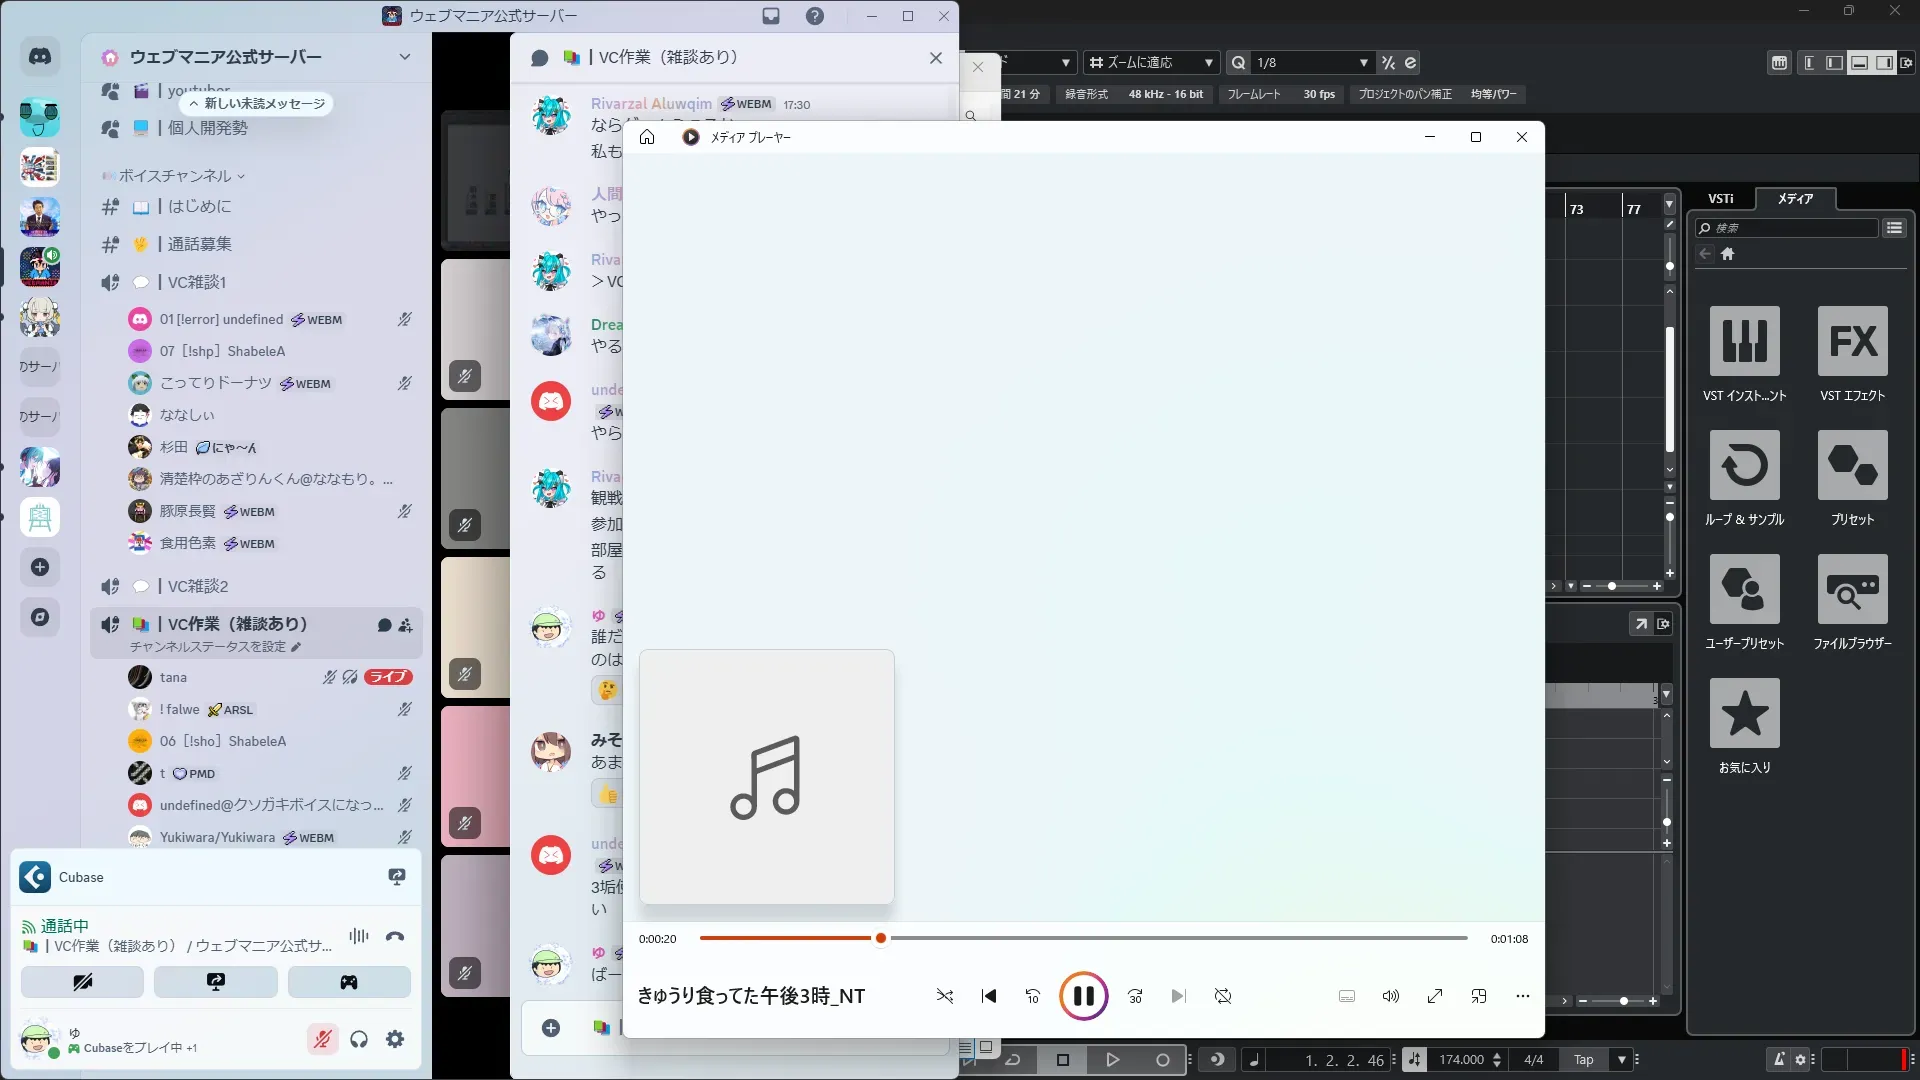Open Favorites star tile
Image resolution: width=1920 pixels, height=1080 pixels.
tap(1744, 714)
